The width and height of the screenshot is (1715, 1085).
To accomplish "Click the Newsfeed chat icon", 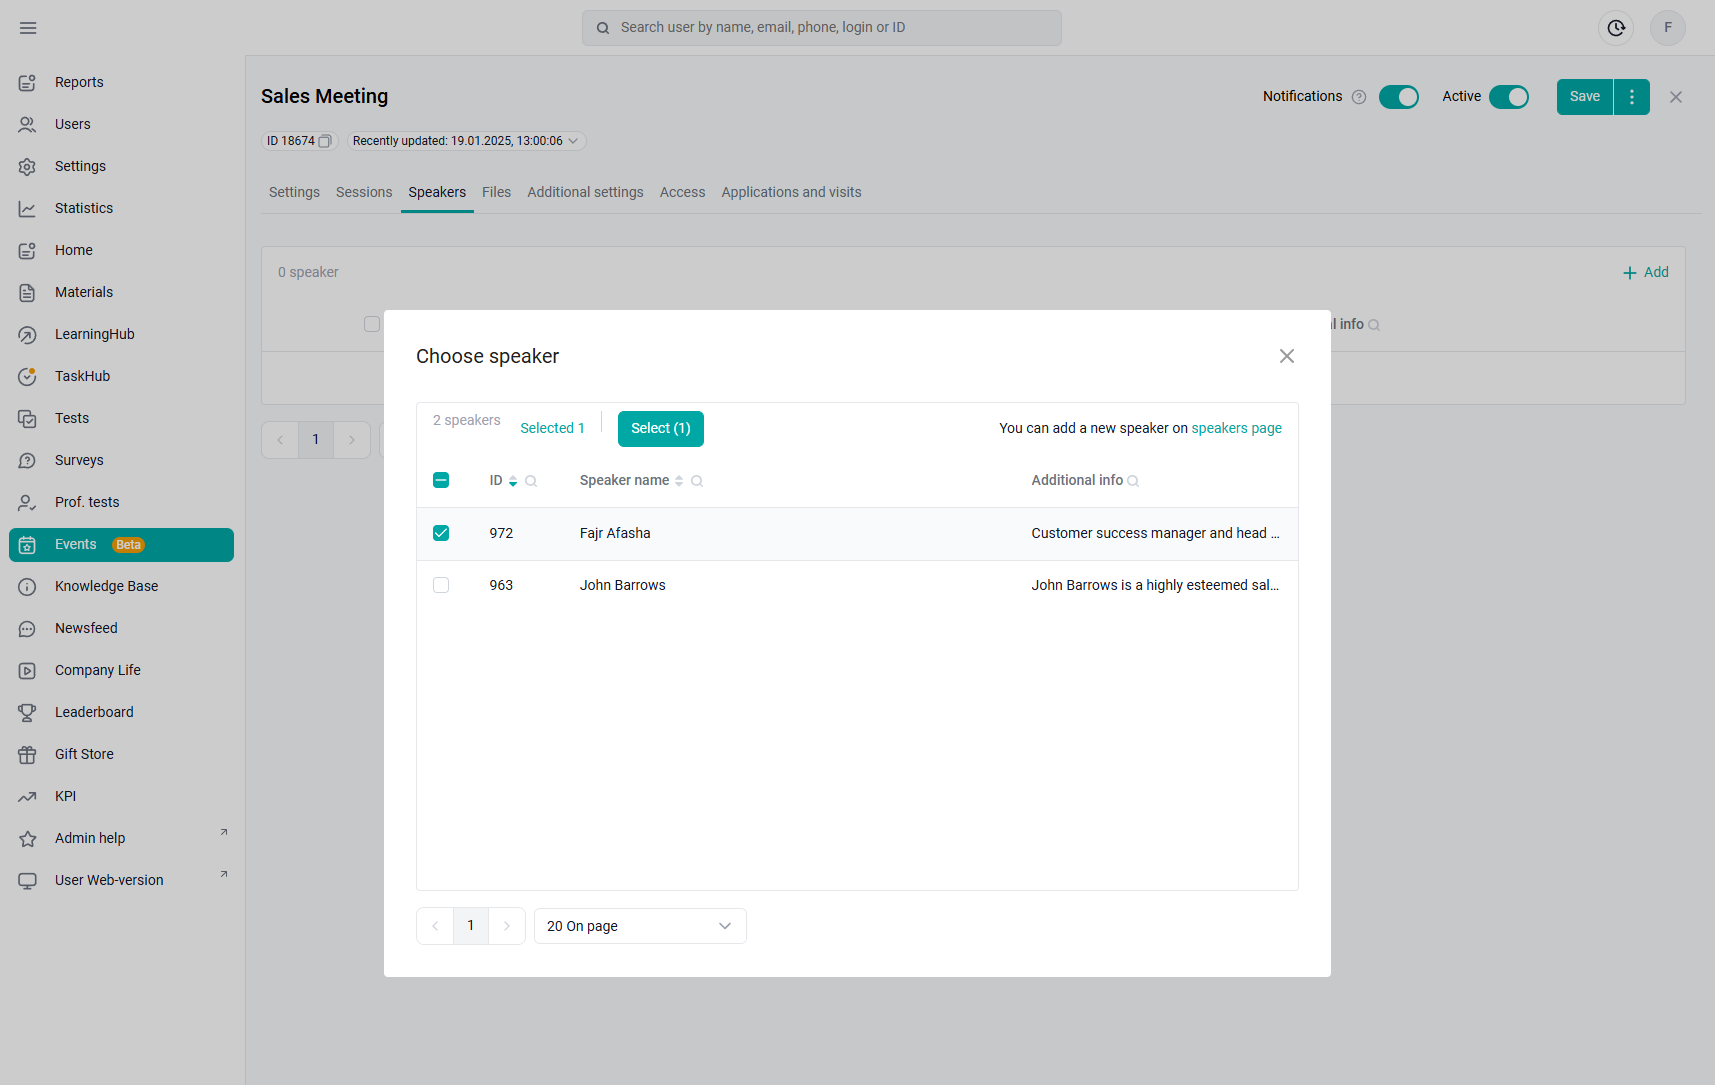I will pos(28,629).
